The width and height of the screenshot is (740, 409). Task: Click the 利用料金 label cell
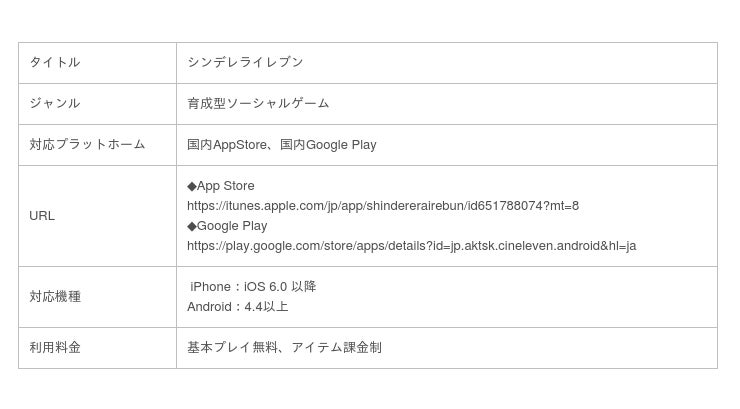(97, 348)
